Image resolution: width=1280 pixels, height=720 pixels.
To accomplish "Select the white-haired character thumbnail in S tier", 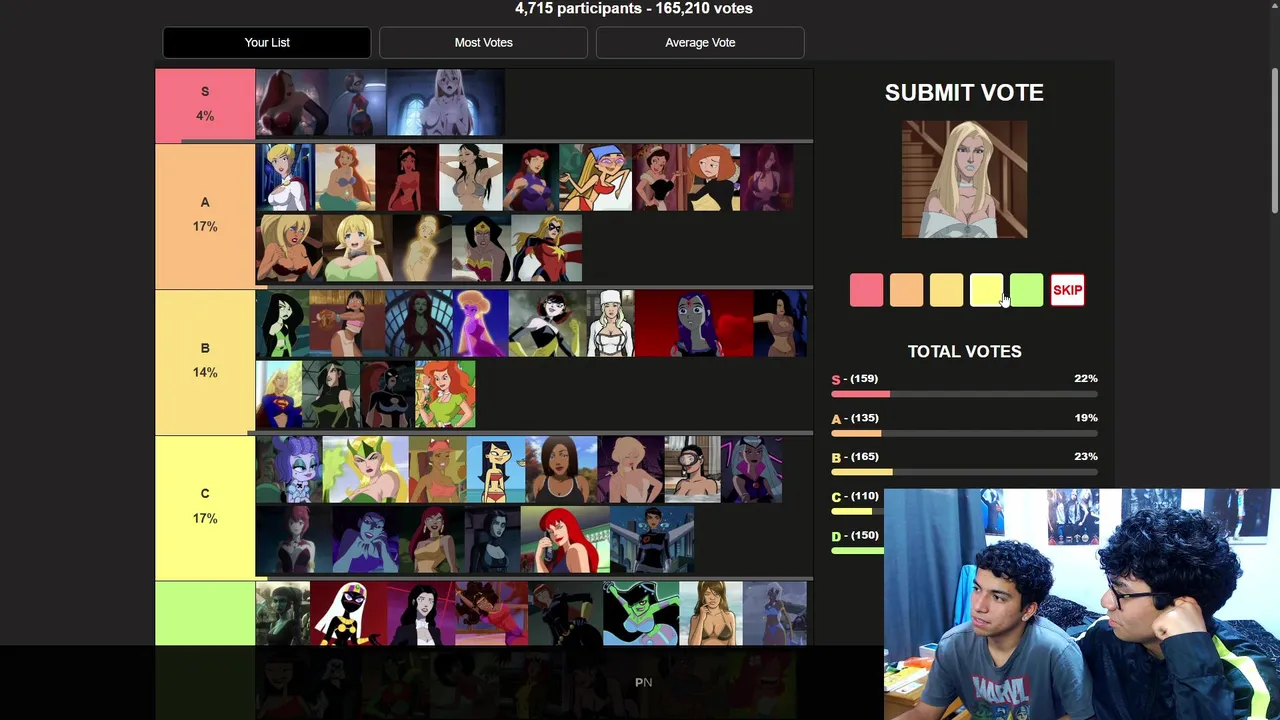I will (445, 103).
